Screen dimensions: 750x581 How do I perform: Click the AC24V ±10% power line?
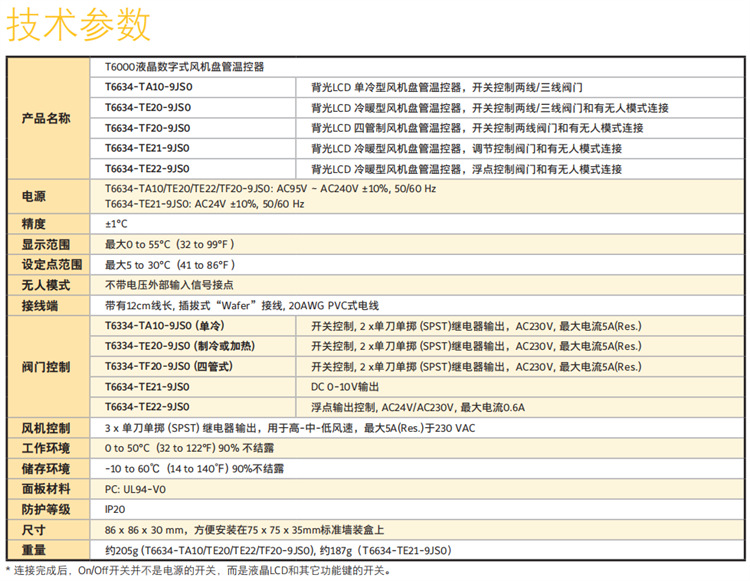205,204
